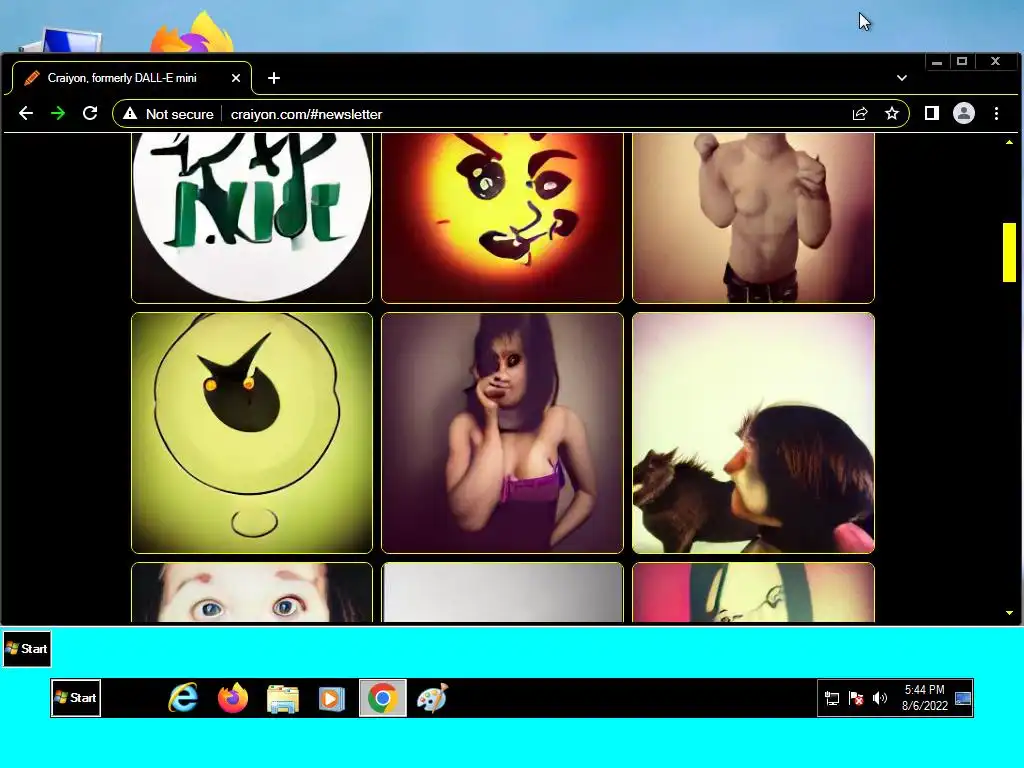
Task: Click the clock showing 5:44 PM
Action: point(925,697)
